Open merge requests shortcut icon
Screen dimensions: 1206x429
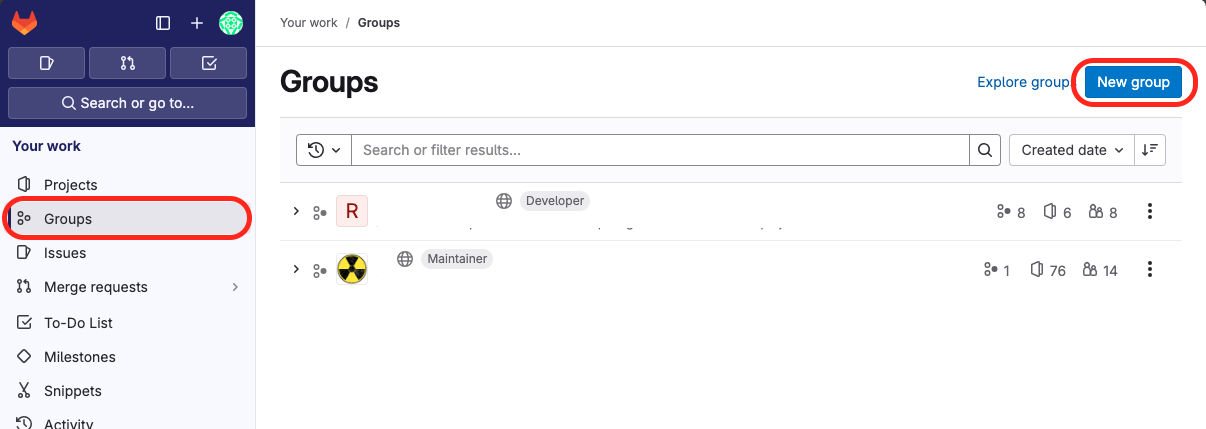pos(127,63)
